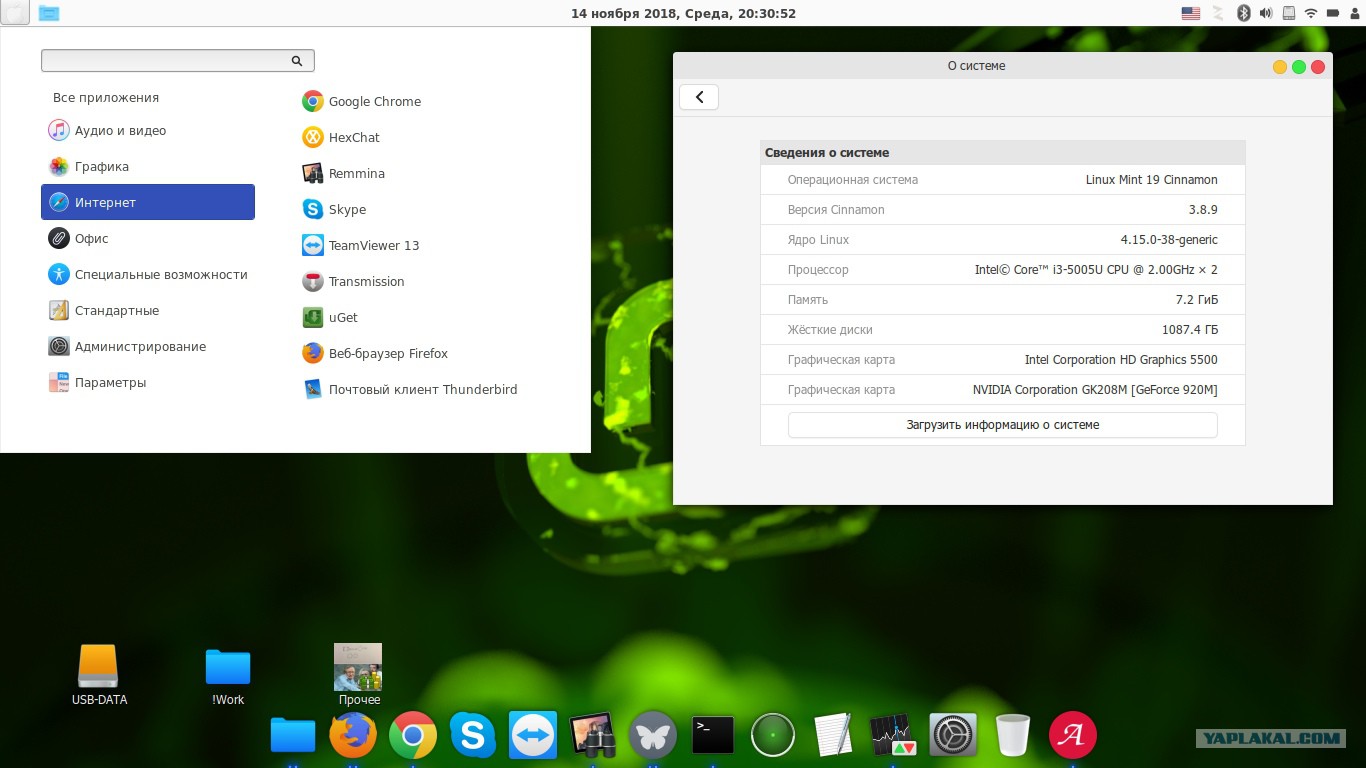Image resolution: width=1366 pixels, height=768 pixels.
Task: Click the magnifier icon in the menu search
Action: click(x=297, y=61)
